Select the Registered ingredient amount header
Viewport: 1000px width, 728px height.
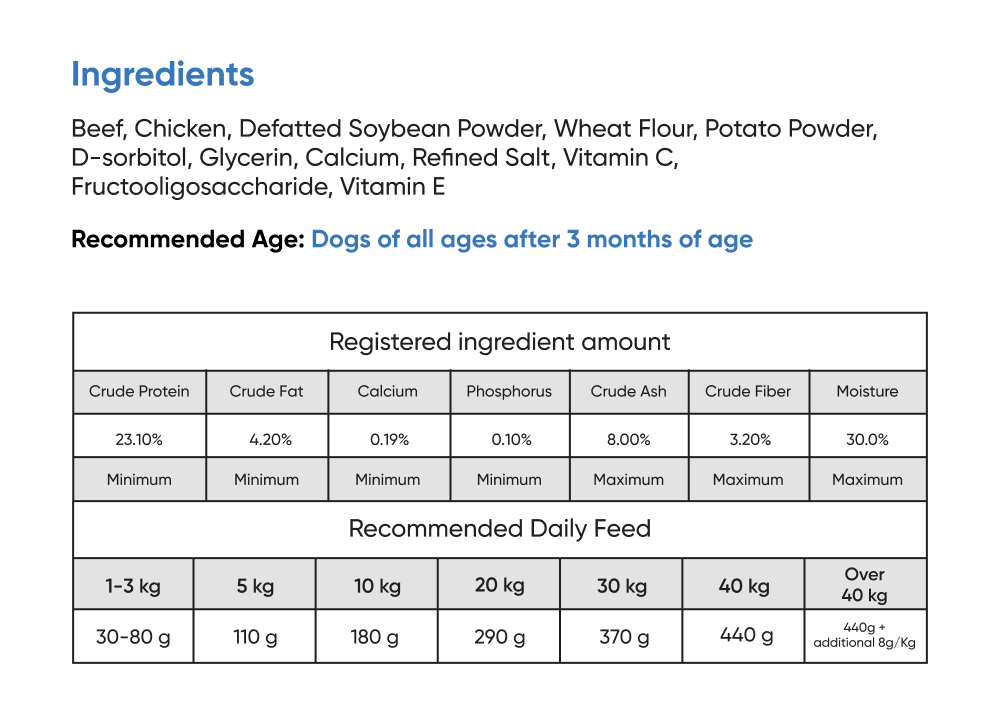[500, 342]
